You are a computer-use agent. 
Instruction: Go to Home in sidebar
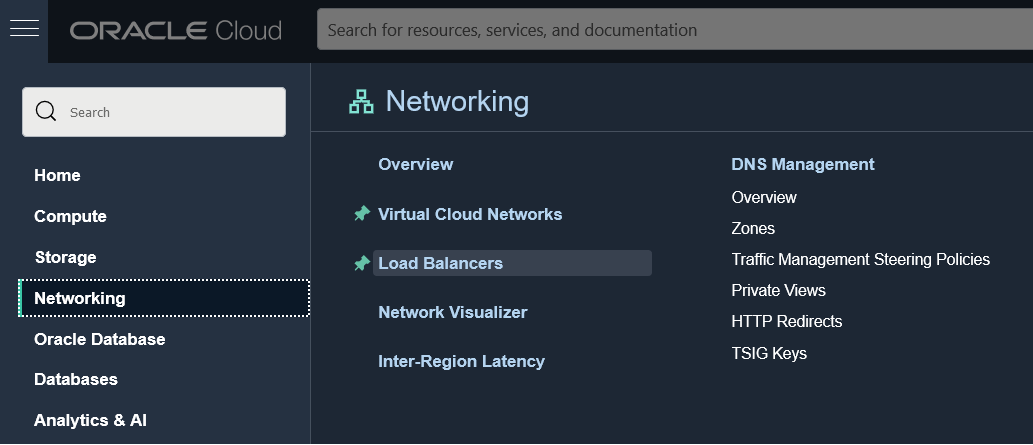[x=57, y=175]
